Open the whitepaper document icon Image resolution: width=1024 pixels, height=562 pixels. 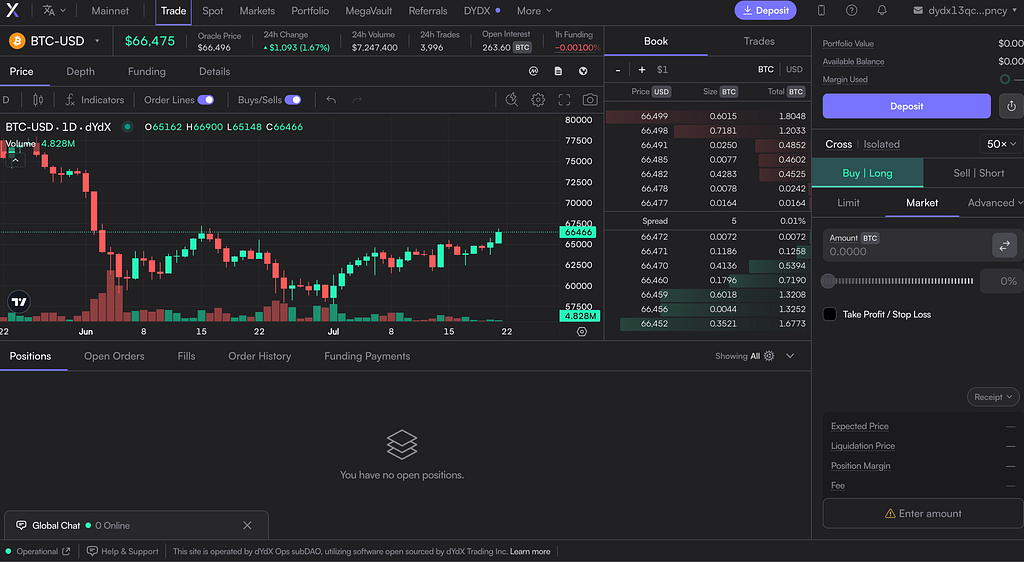(x=558, y=71)
